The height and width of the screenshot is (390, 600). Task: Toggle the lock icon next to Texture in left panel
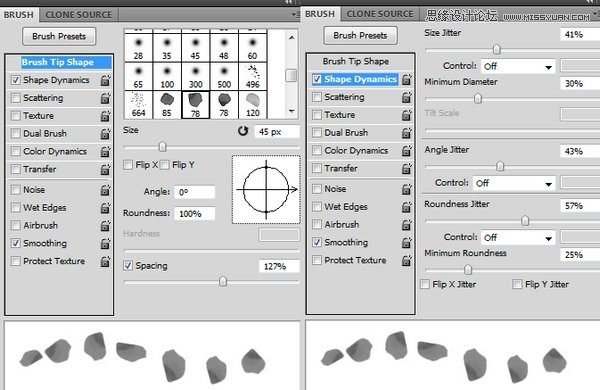(105, 116)
